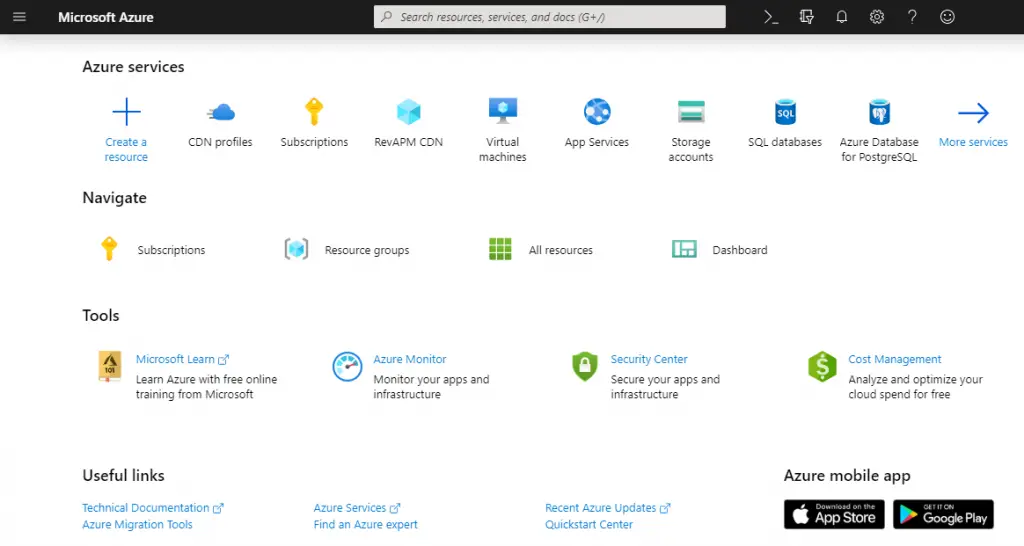Open the help question mark menu
This screenshot has width=1024, height=546.
(912, 17)
